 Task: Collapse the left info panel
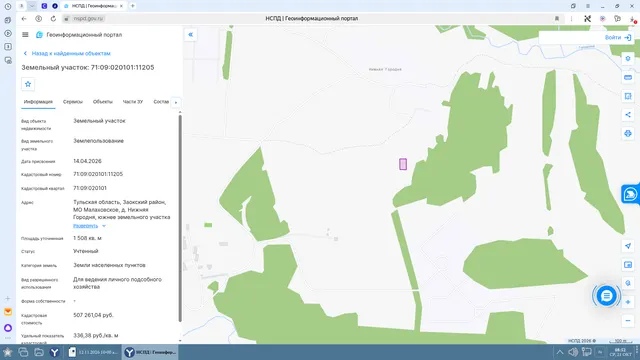tap(191, 35)
